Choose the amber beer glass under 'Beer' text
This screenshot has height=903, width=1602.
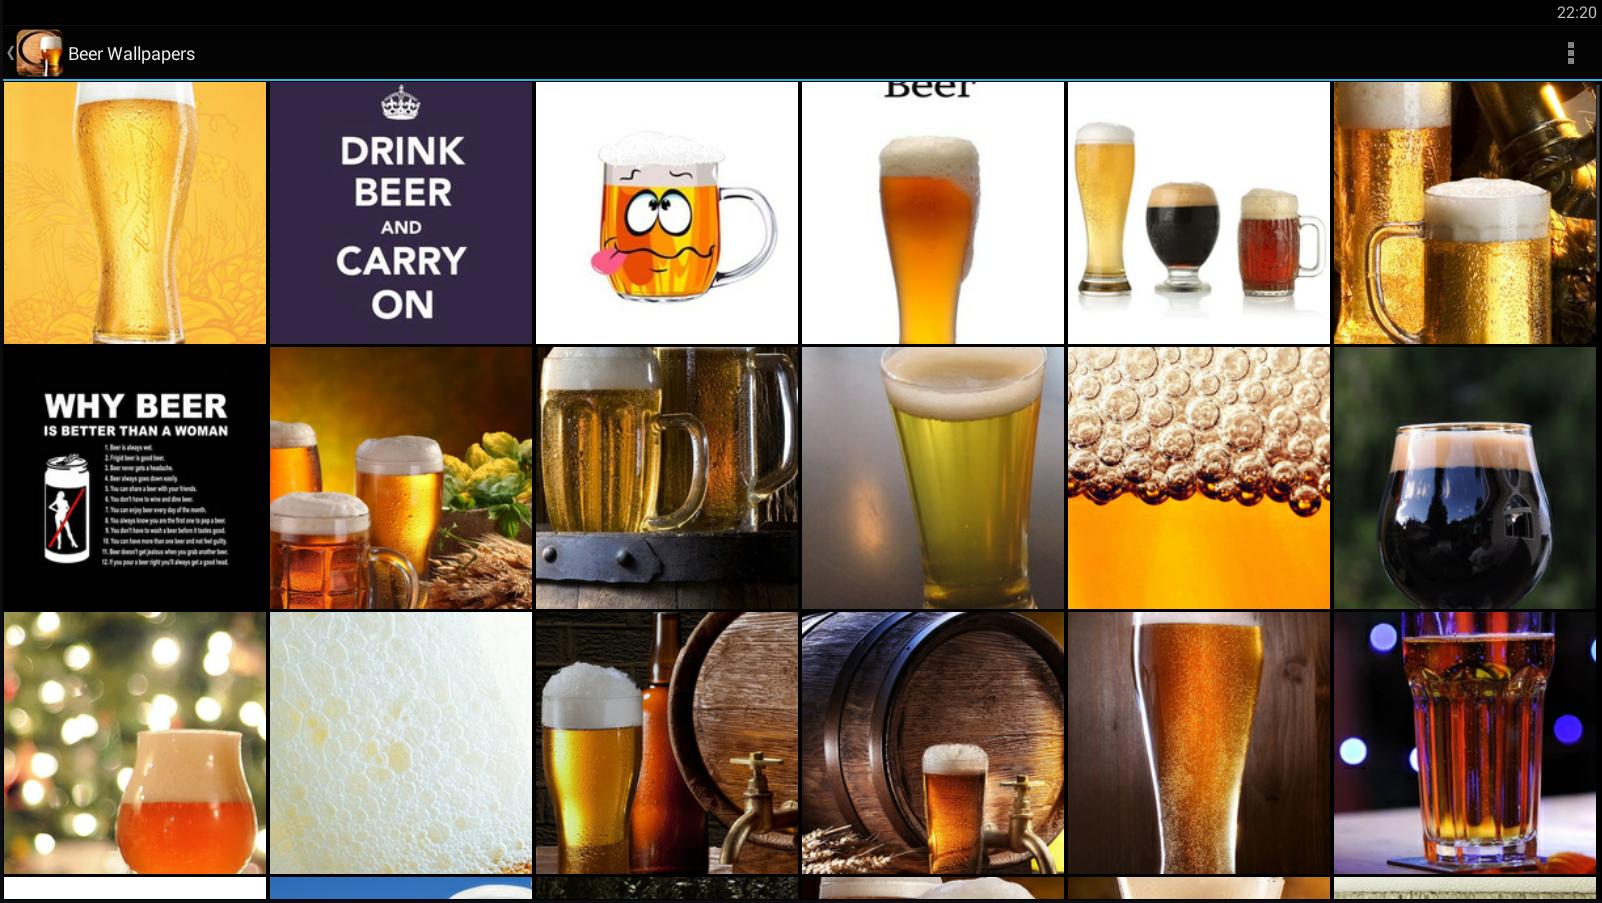tap(933, 213)
